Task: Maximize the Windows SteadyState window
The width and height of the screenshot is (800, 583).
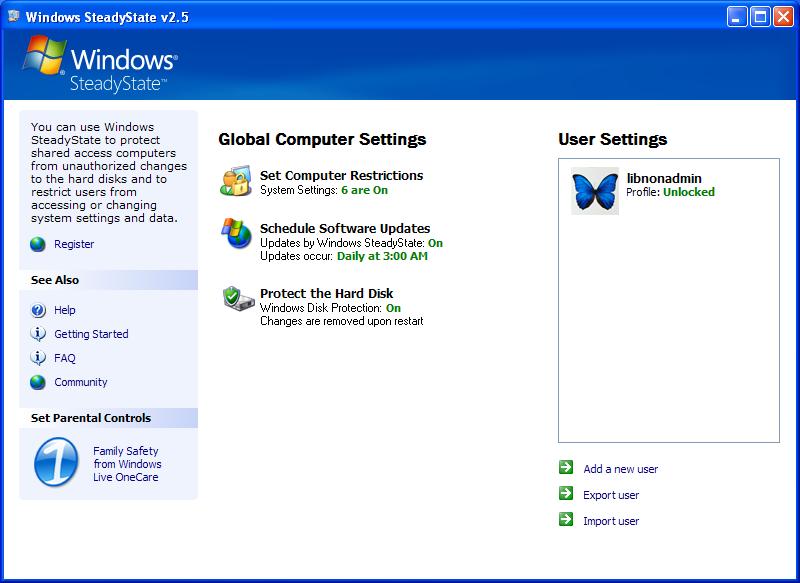Action: click(760, 17)
